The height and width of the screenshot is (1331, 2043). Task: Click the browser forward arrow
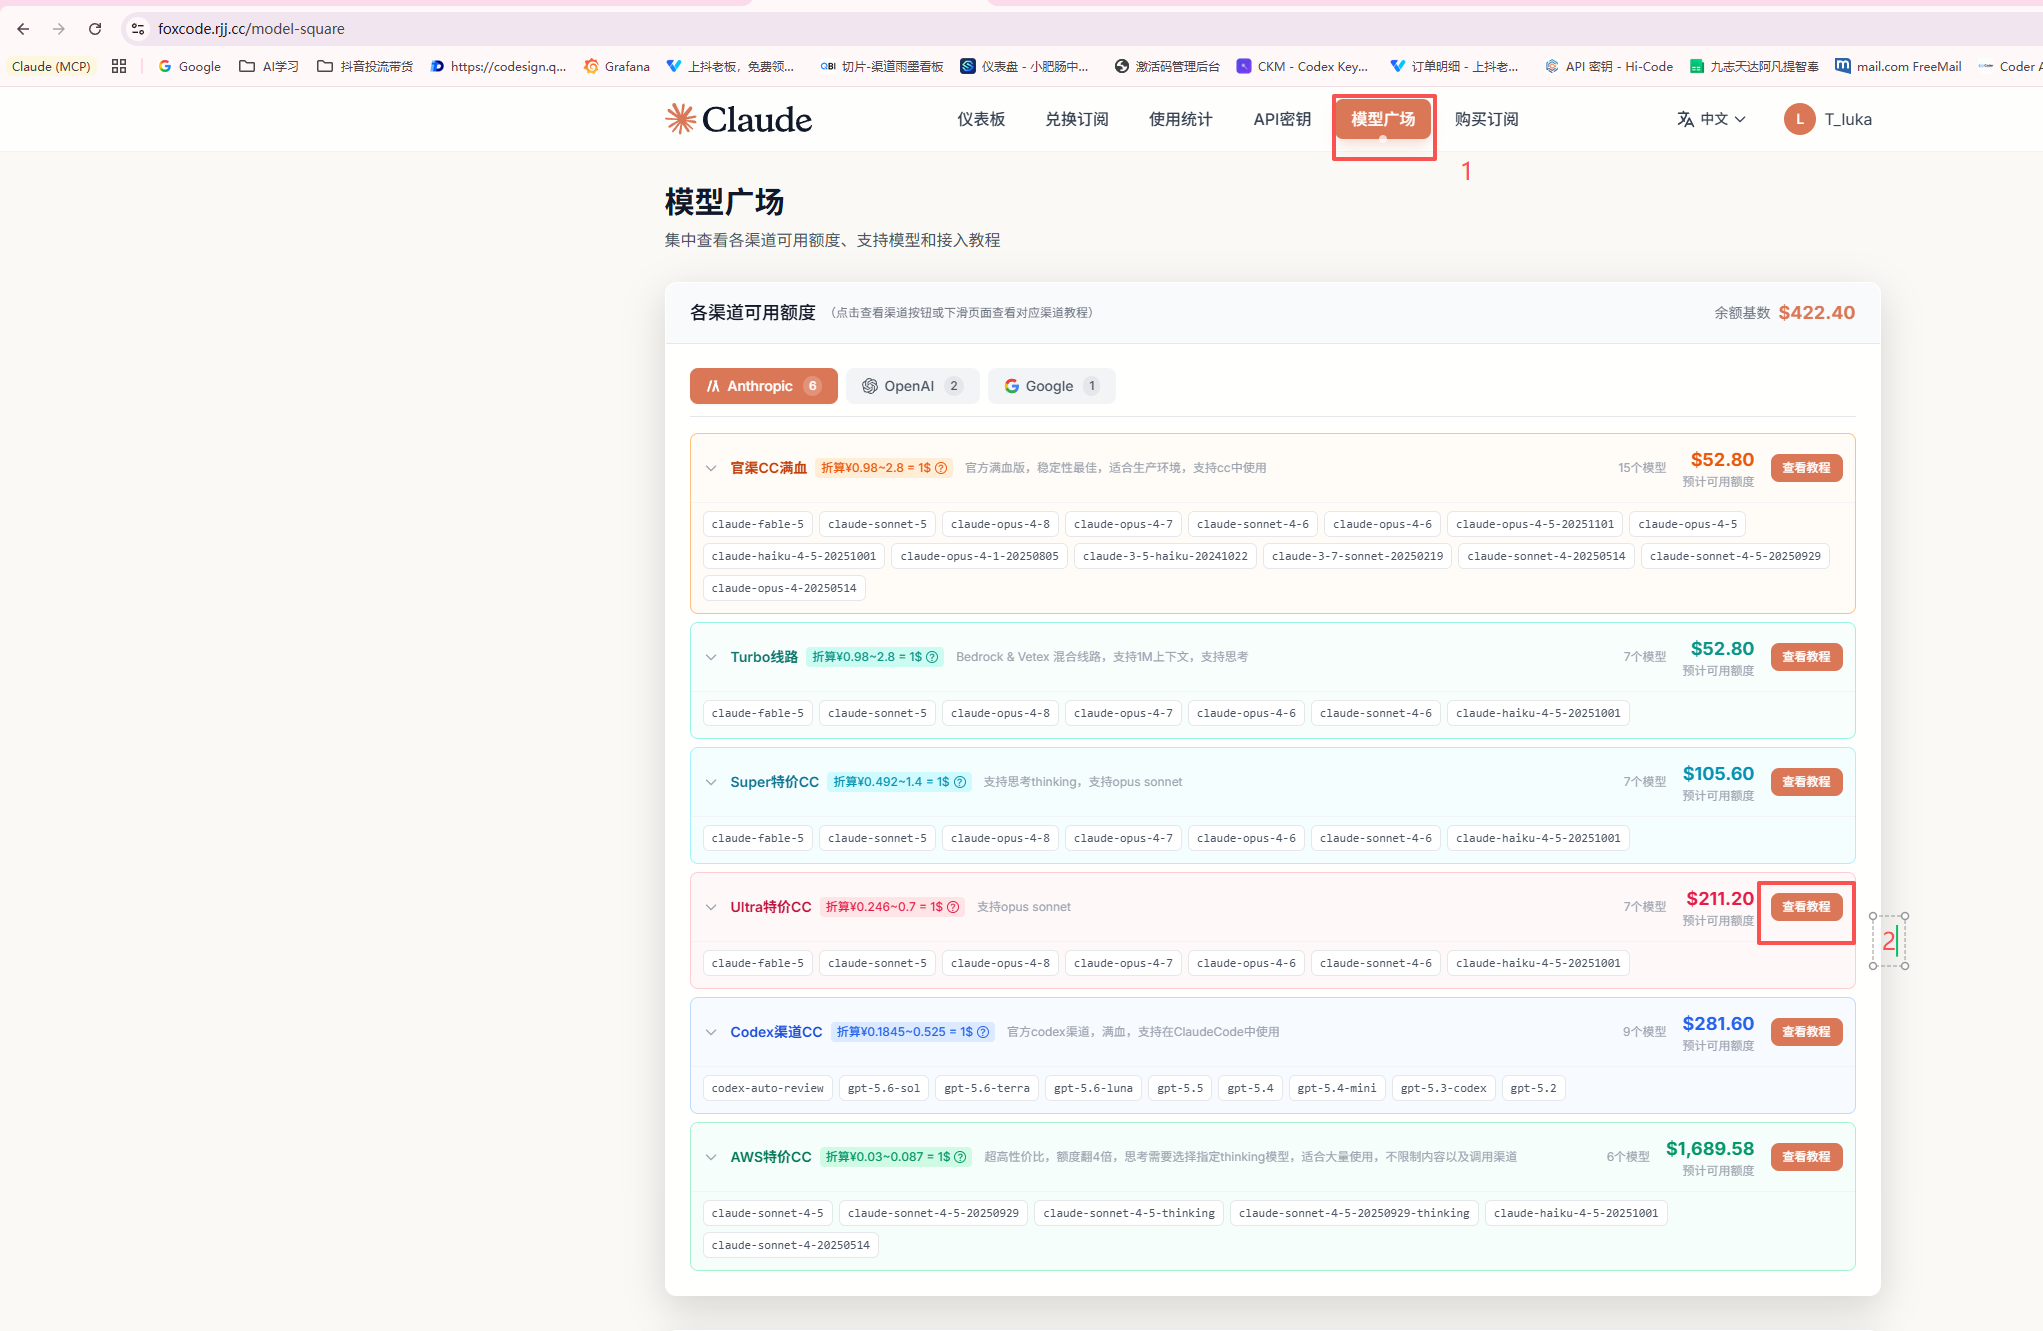[x=59, y=29]
